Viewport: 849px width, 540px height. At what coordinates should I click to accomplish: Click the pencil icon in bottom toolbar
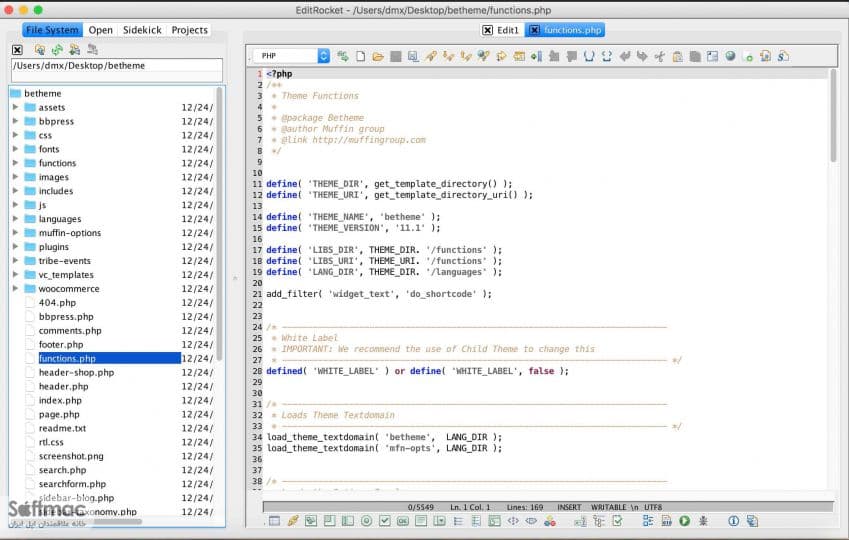(293, 521)
